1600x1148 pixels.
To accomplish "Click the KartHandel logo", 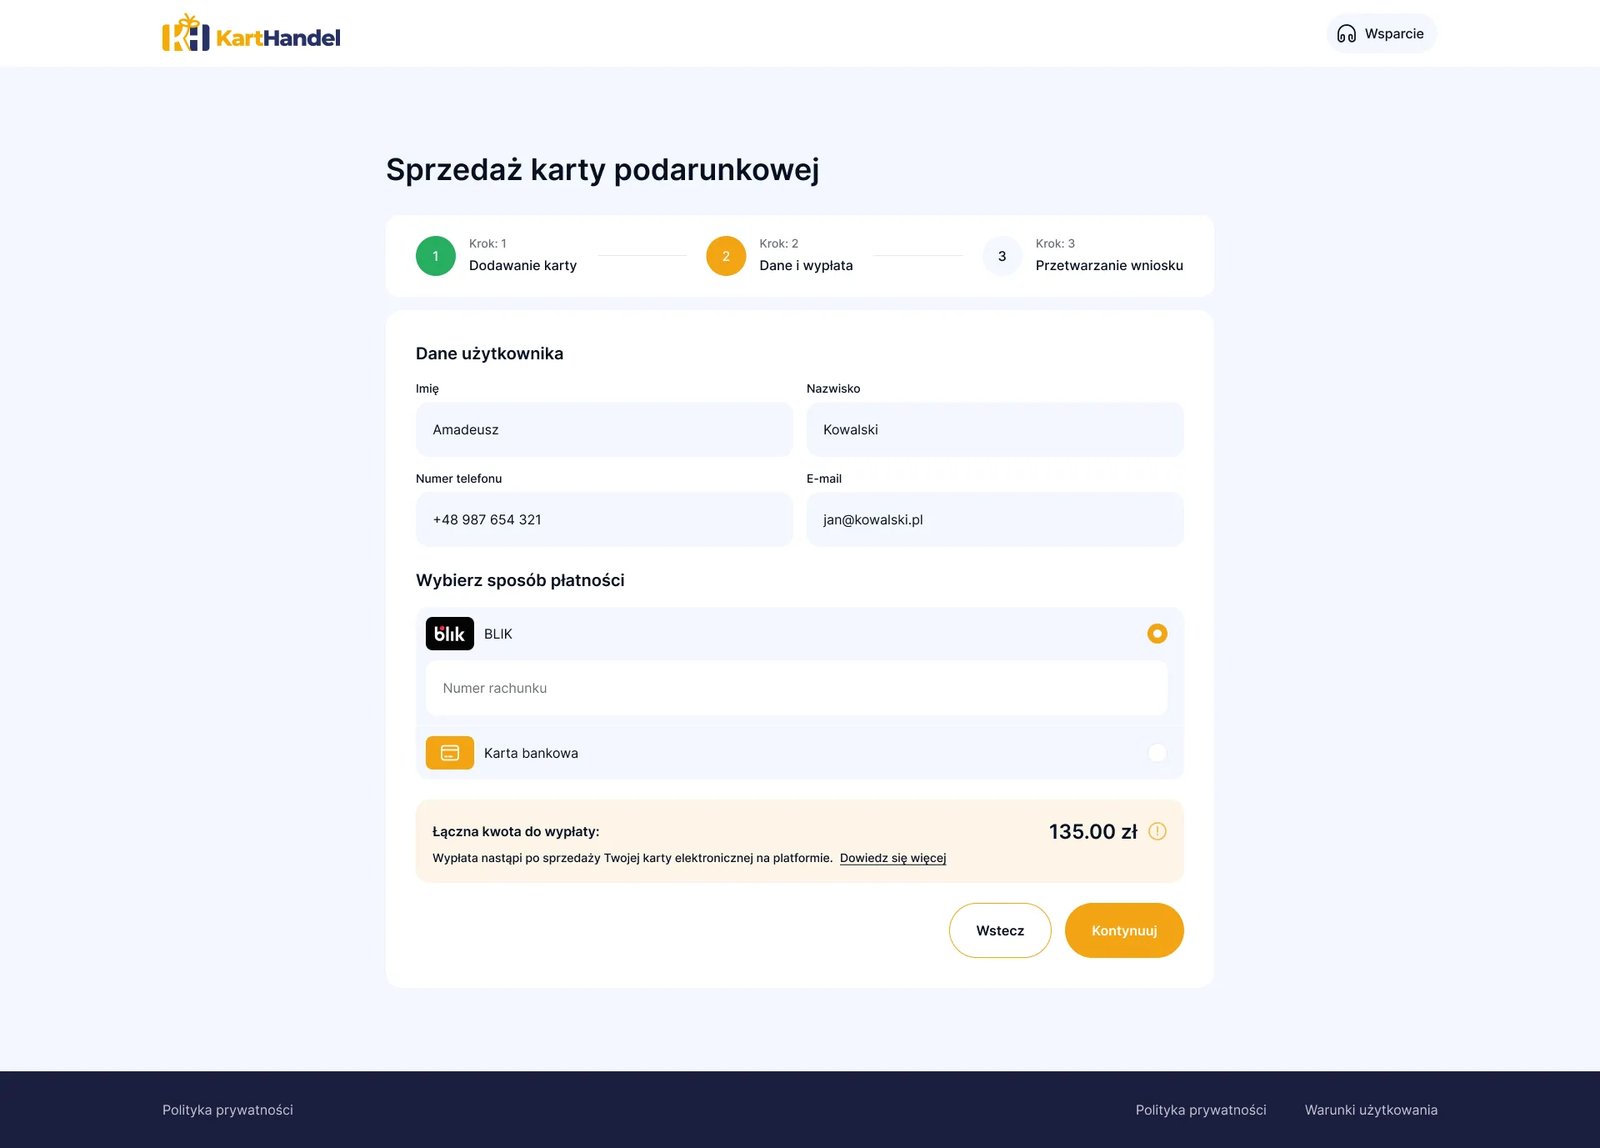I will tap(251, 33).
